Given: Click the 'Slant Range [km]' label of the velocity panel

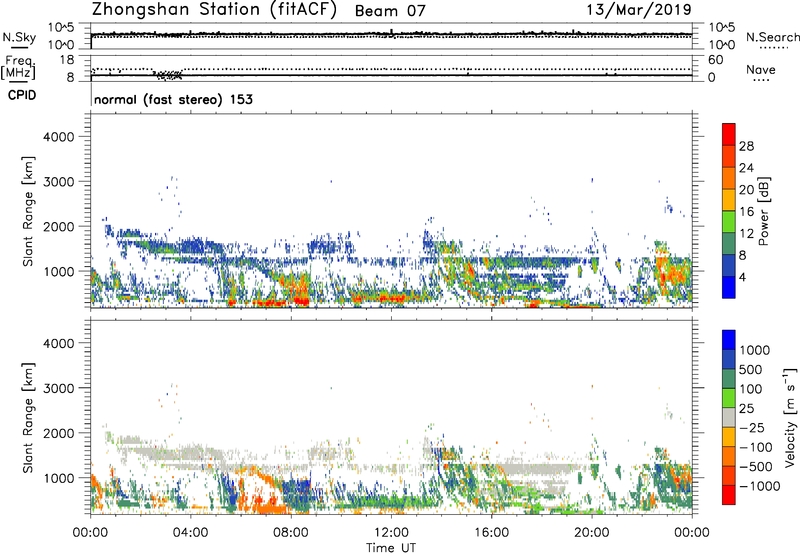Looking at the screenshot, I should [x=28, y=418].
